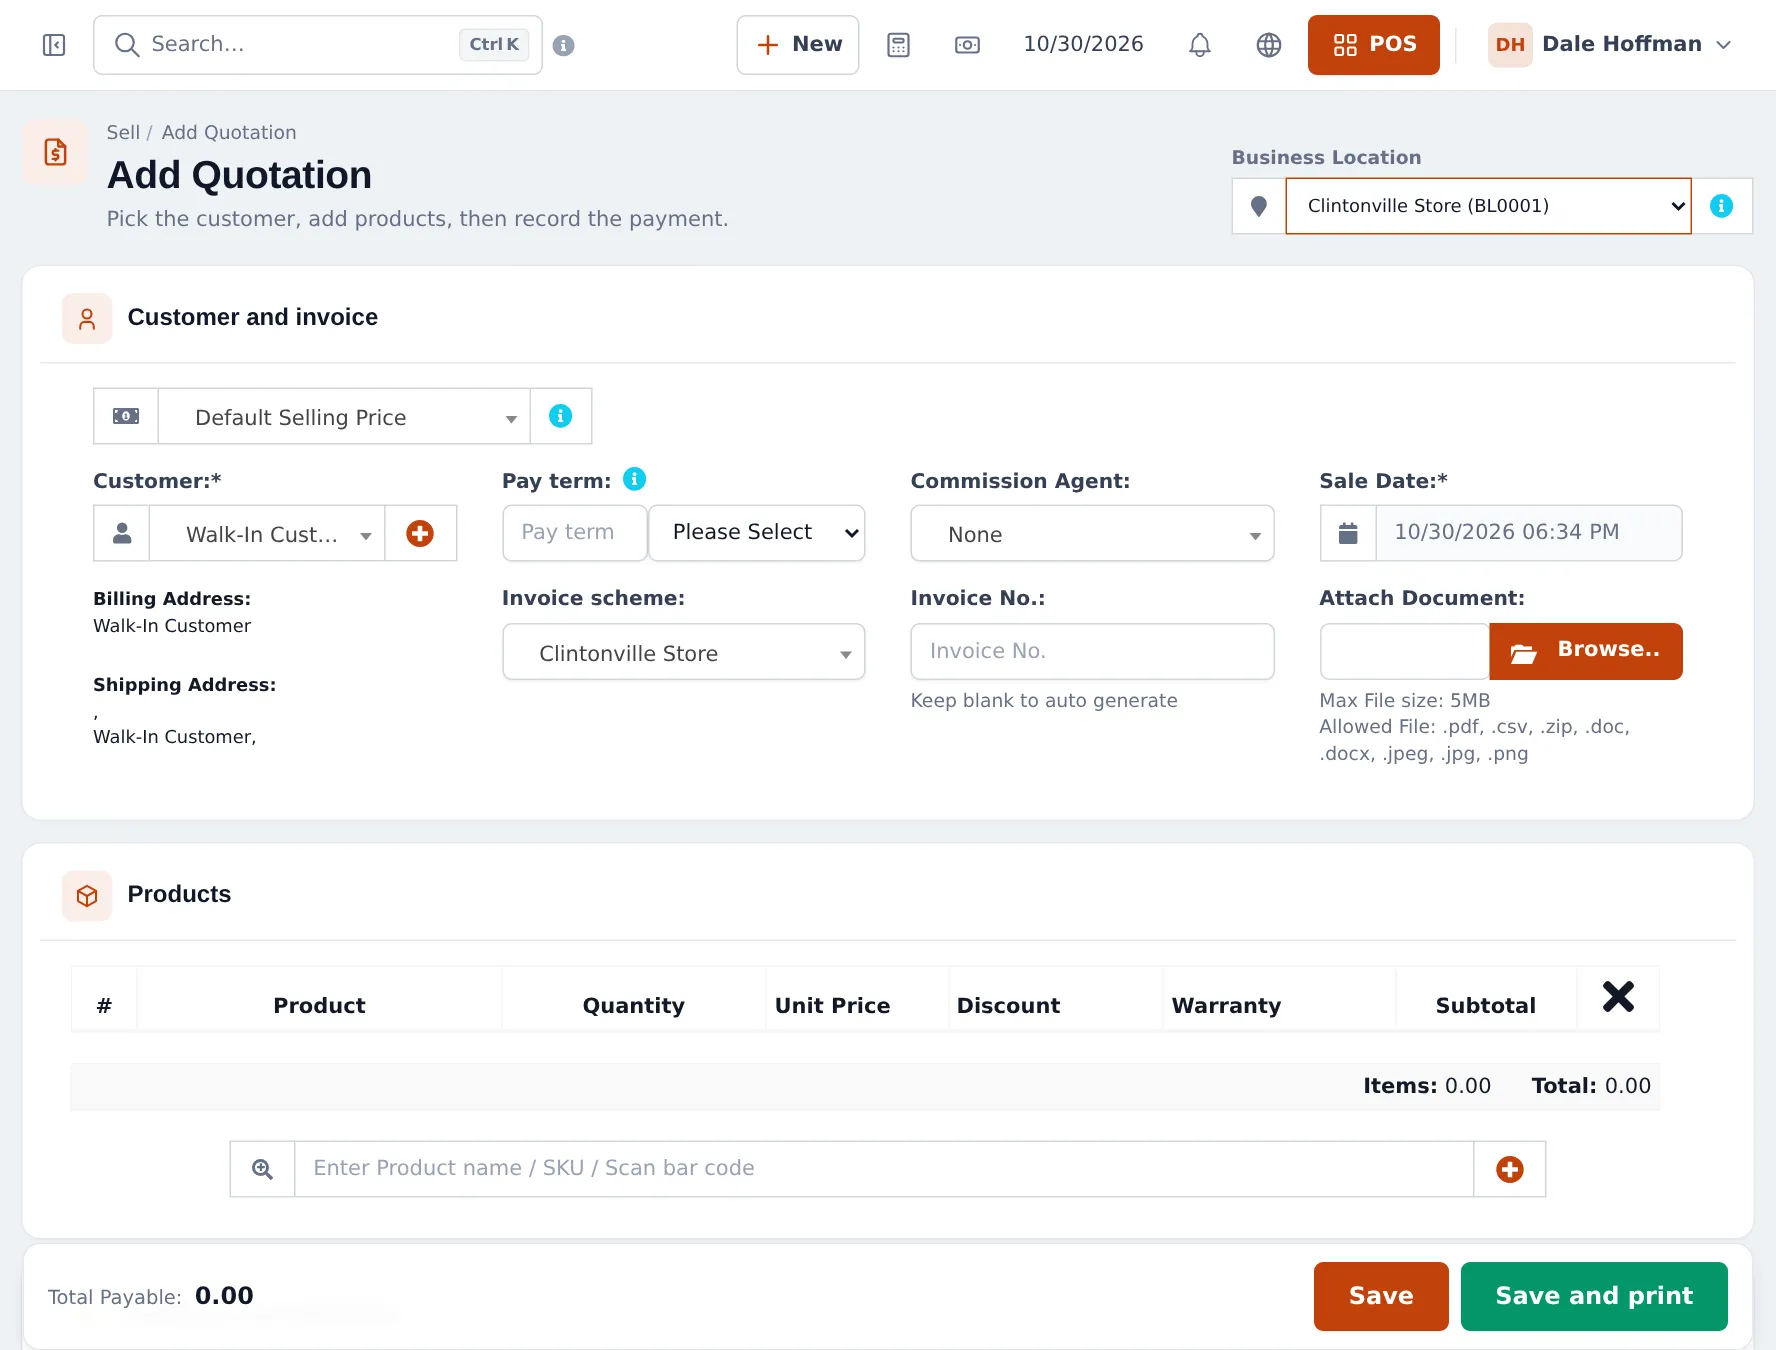Click the info icon beside Default Selling Price
Image resolution: width=1776 pixels, height=1350 pixels.
coord(561,416)
